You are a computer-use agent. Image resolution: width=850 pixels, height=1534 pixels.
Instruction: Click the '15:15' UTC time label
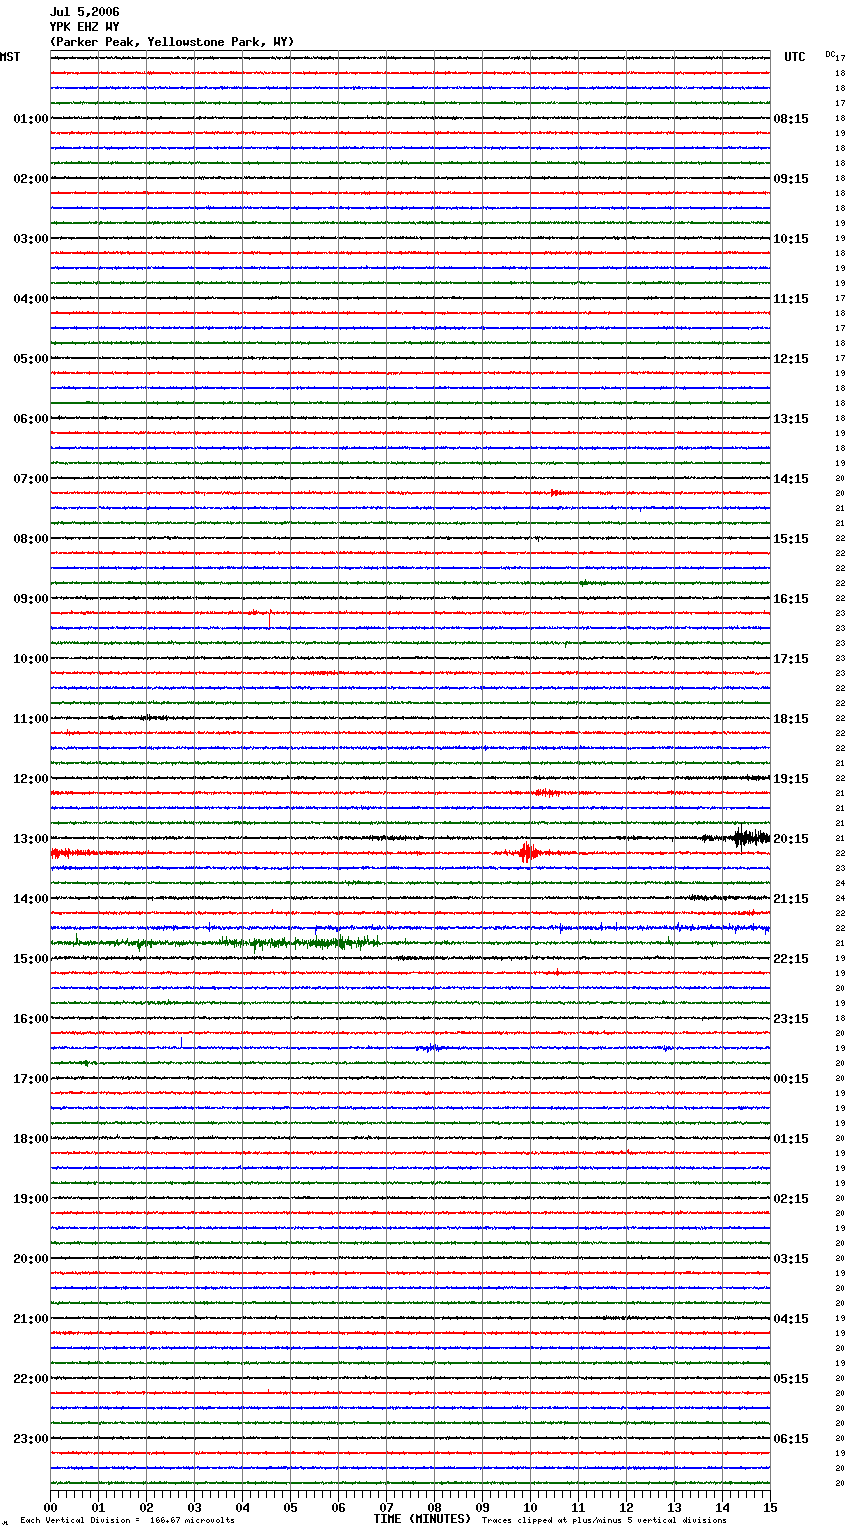(791, 539)
